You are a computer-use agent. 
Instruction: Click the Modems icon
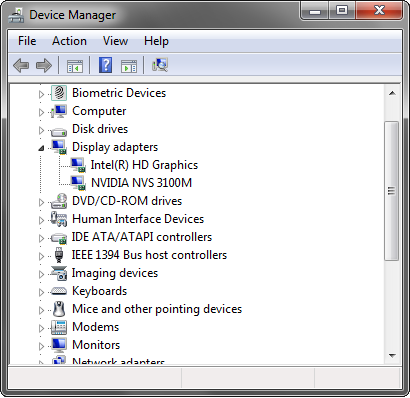coord(59,327)
